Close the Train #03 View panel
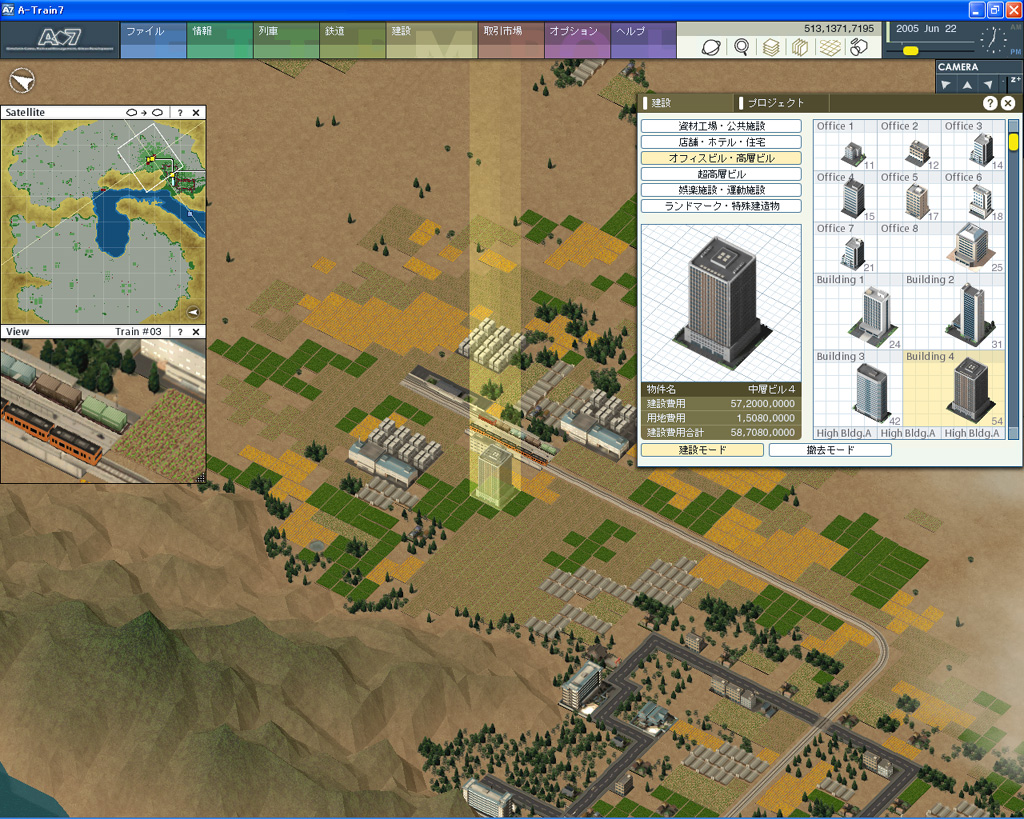1024x819 pixels. click(196, 332)
